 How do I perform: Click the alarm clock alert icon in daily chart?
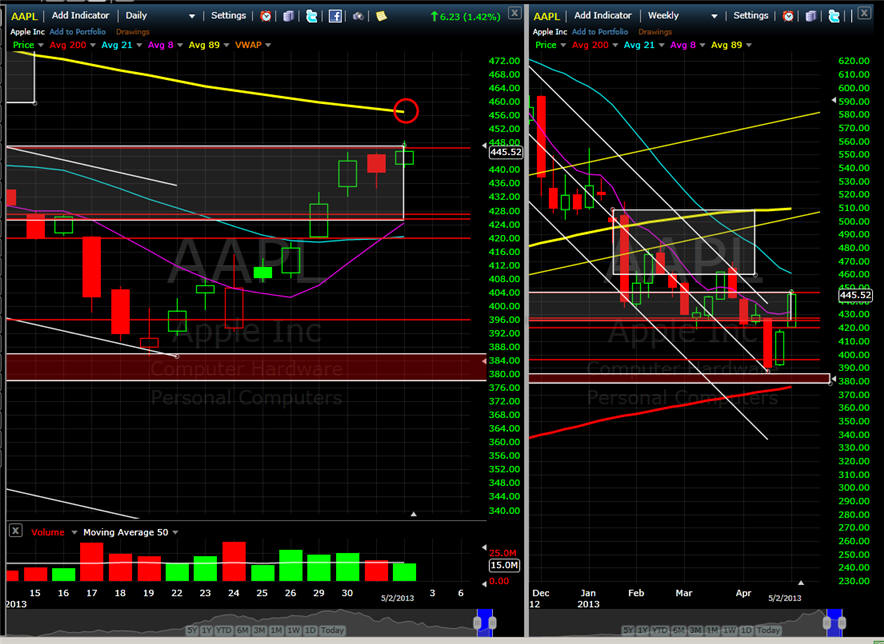265,16
